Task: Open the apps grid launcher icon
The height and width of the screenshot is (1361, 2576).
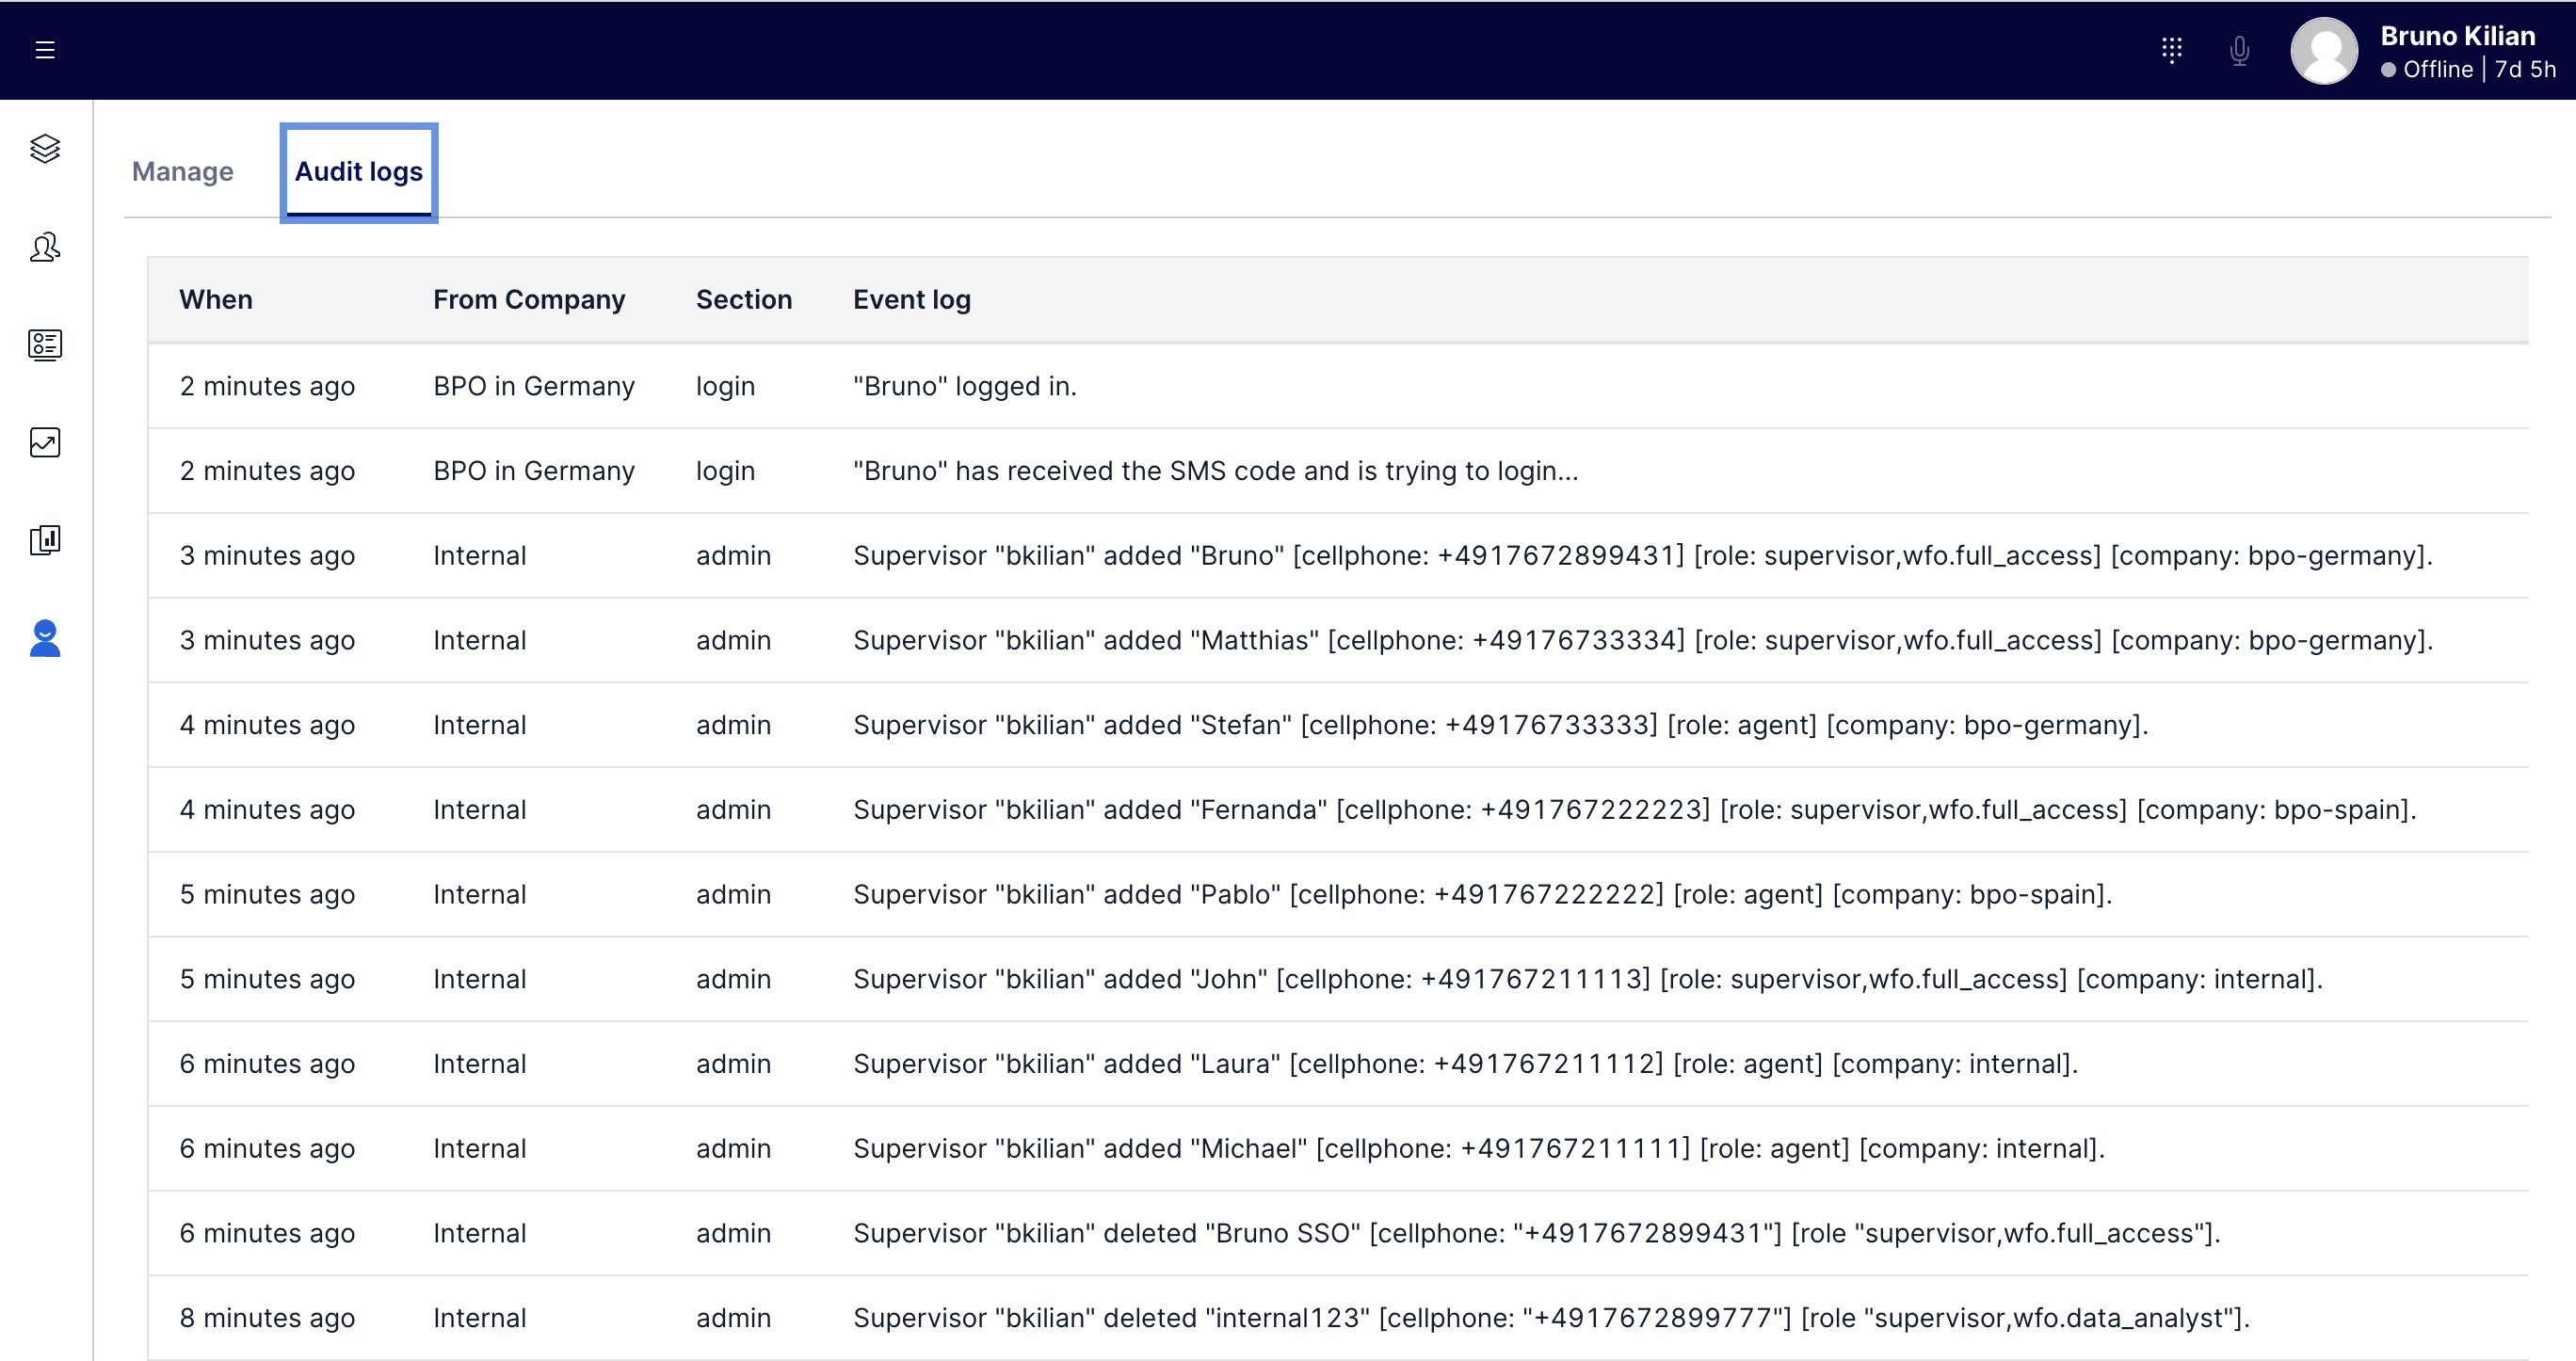Action: point(2171,50)
